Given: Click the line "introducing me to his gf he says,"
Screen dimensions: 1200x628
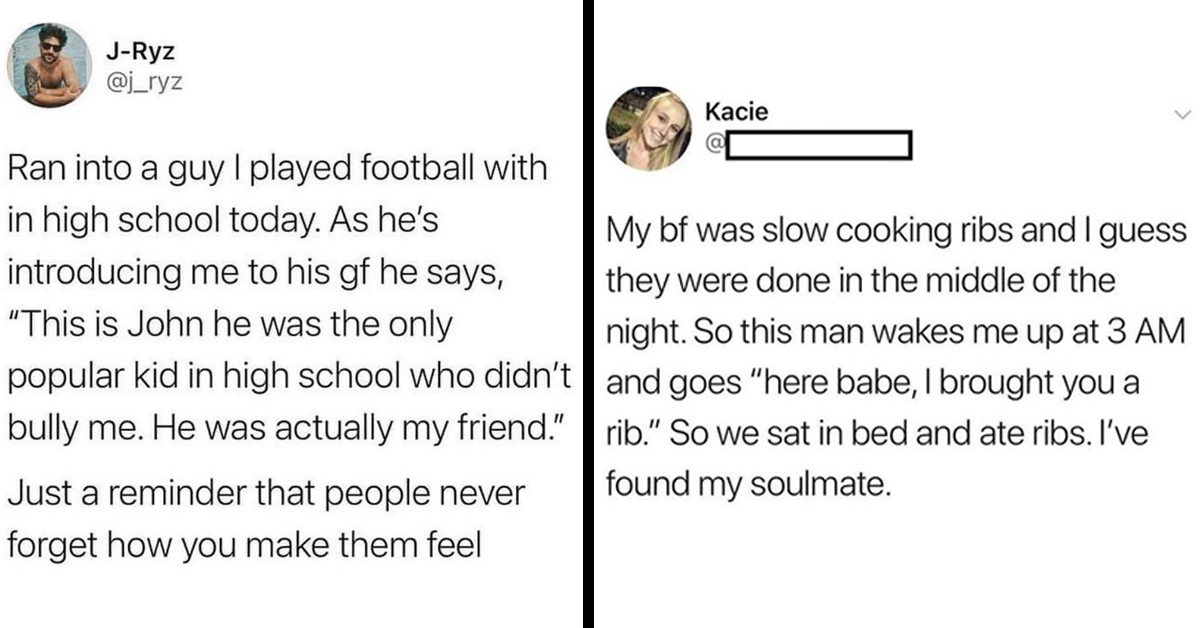Looking at the screenshot, I should pos(254,271).
